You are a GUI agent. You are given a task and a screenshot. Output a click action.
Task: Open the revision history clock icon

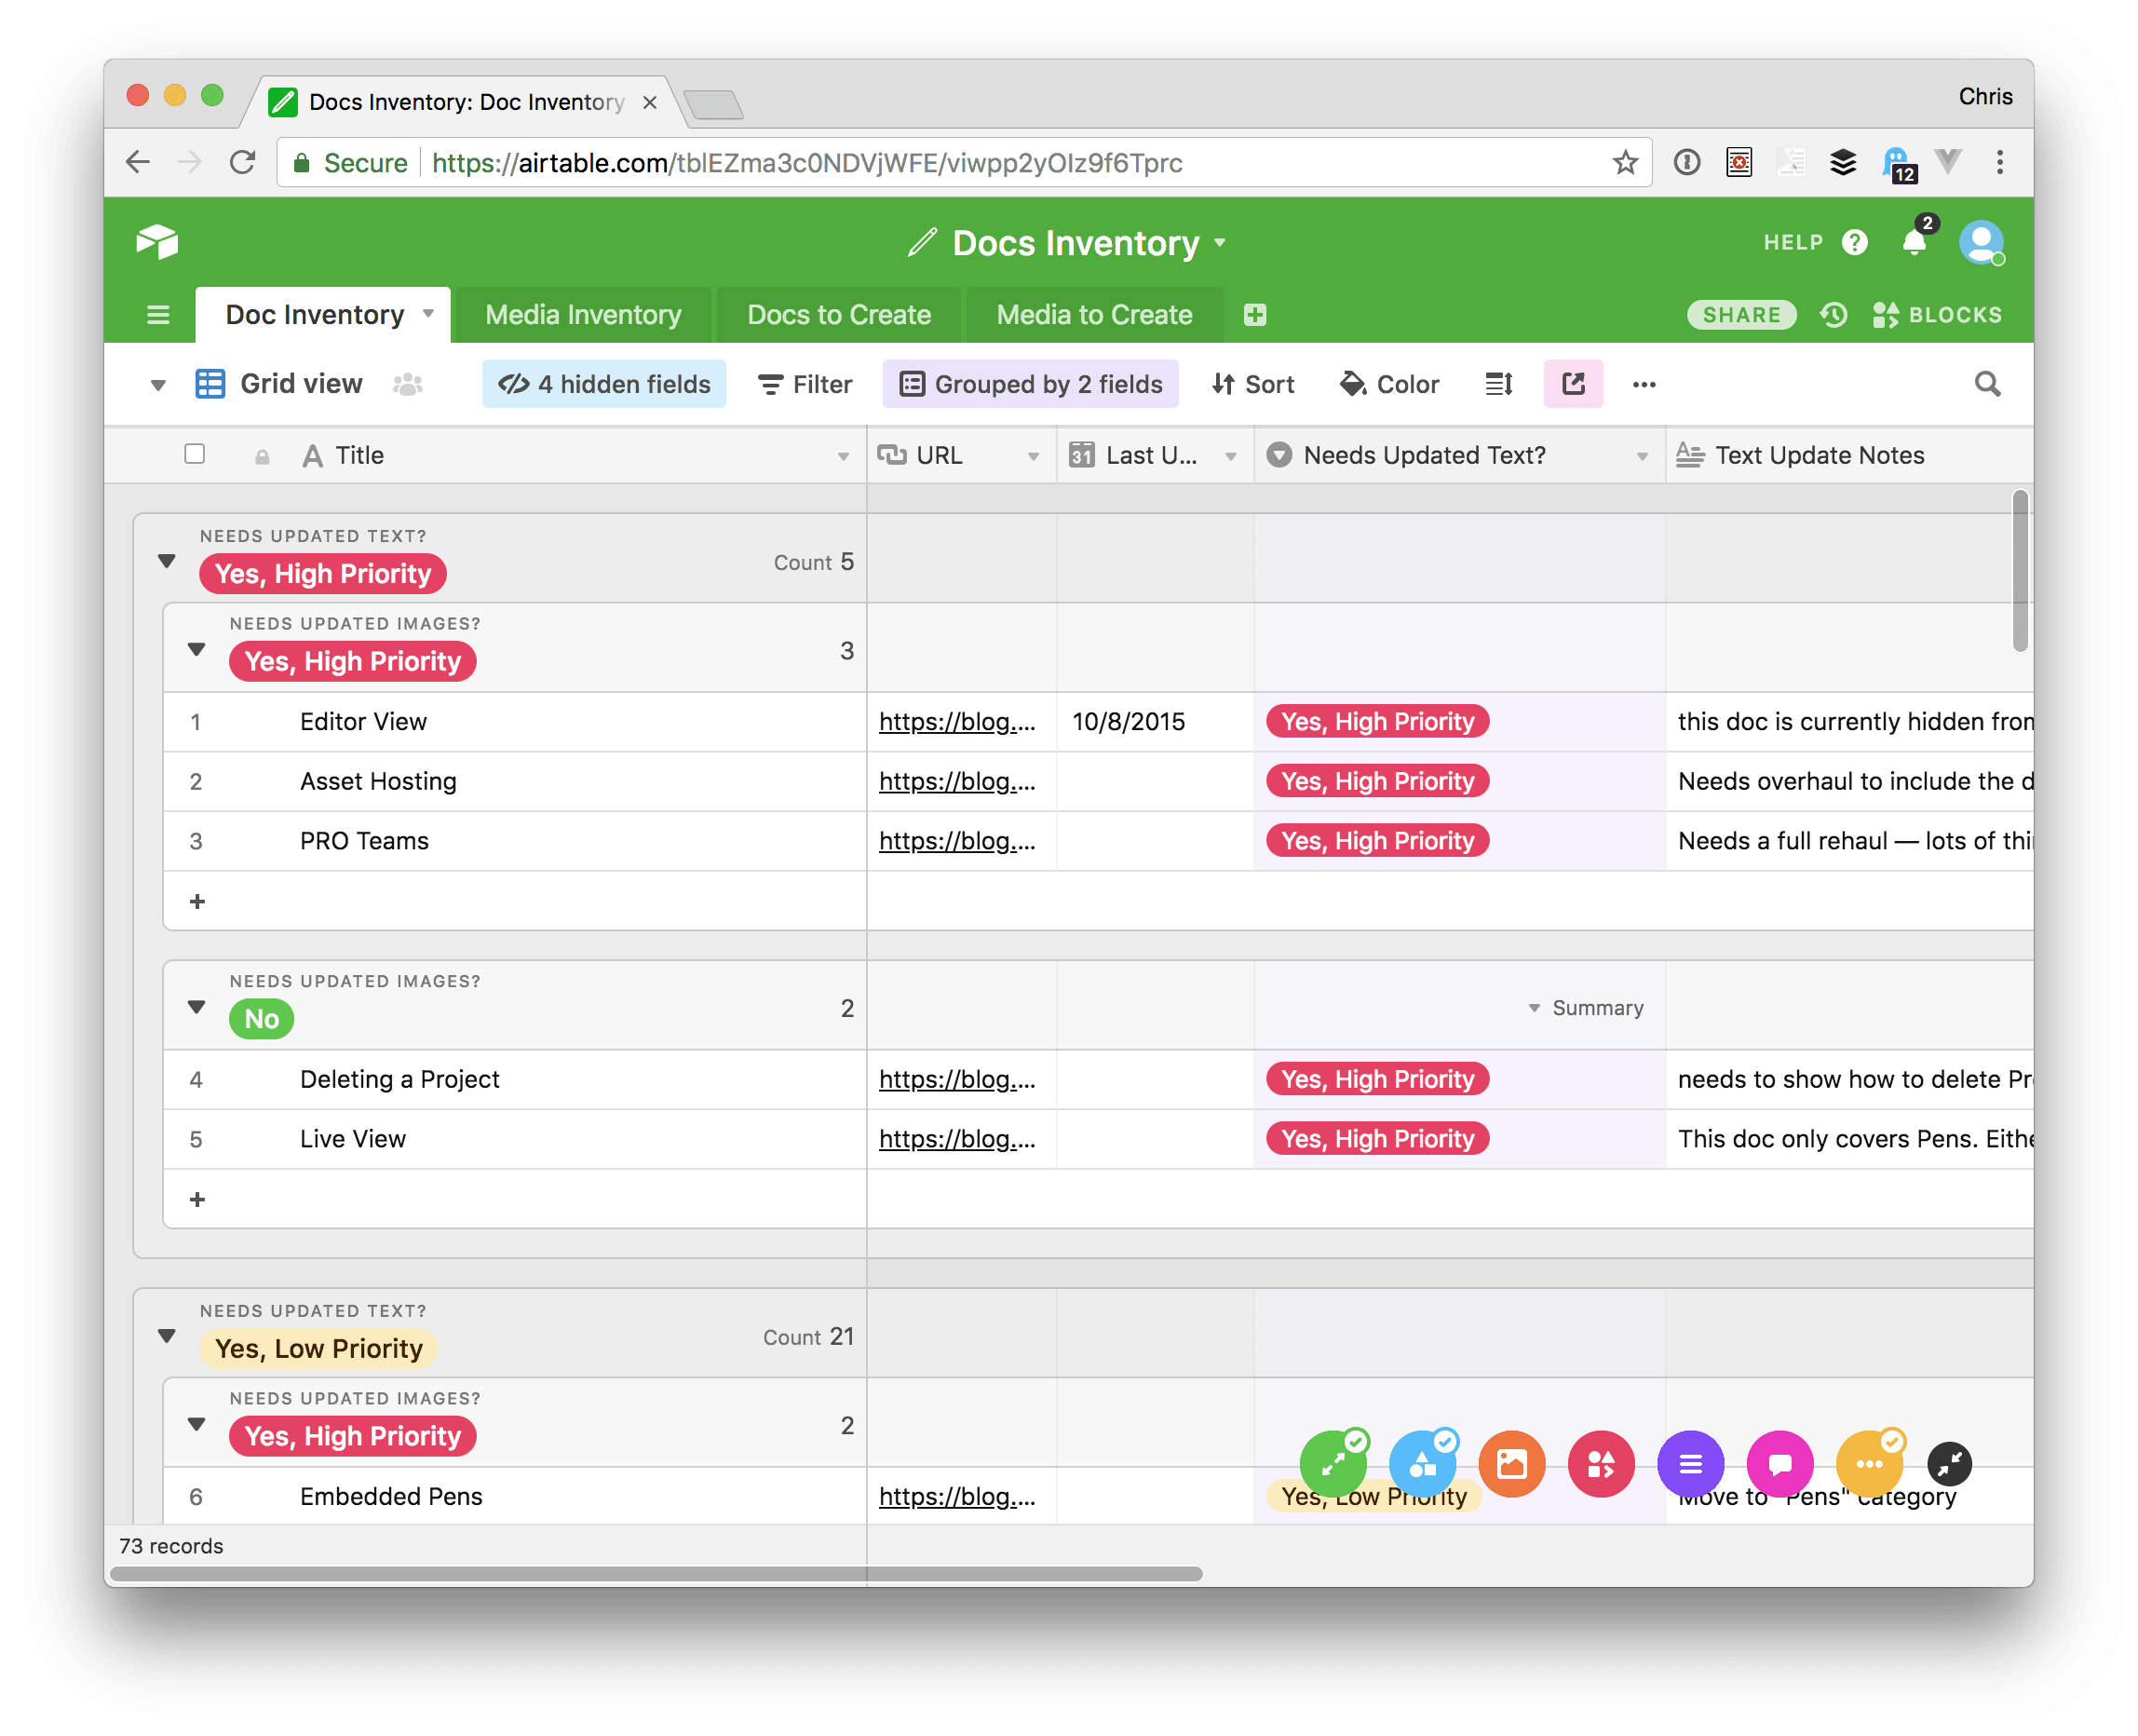pyautogui.click(x=1833, y=315)
